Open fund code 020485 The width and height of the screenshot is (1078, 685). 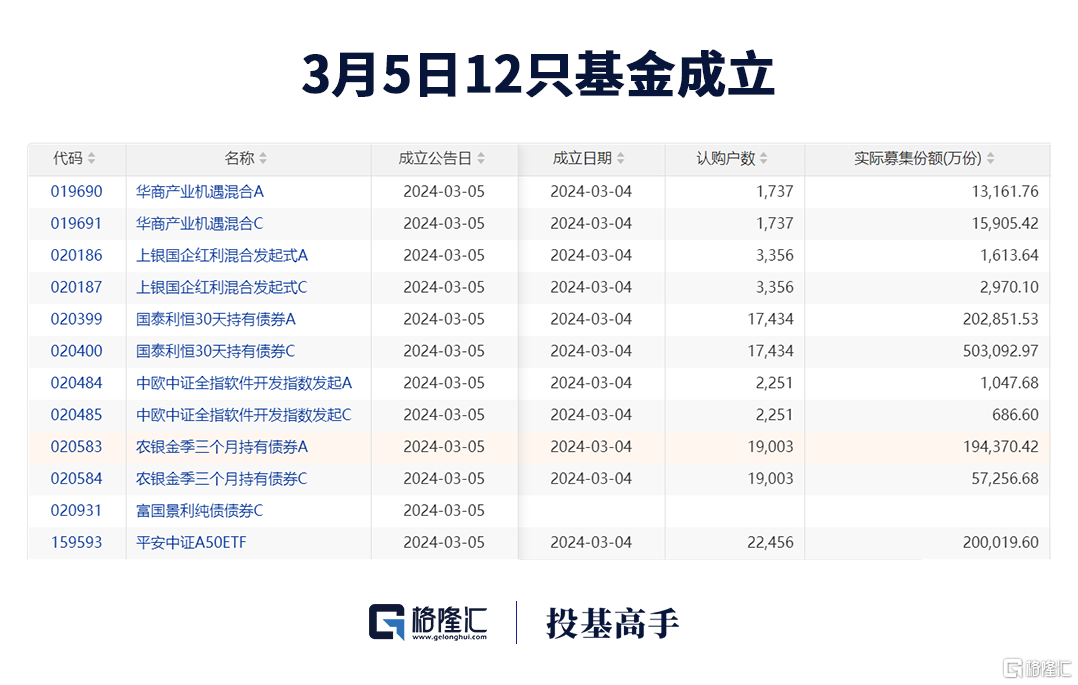(76, 415)
